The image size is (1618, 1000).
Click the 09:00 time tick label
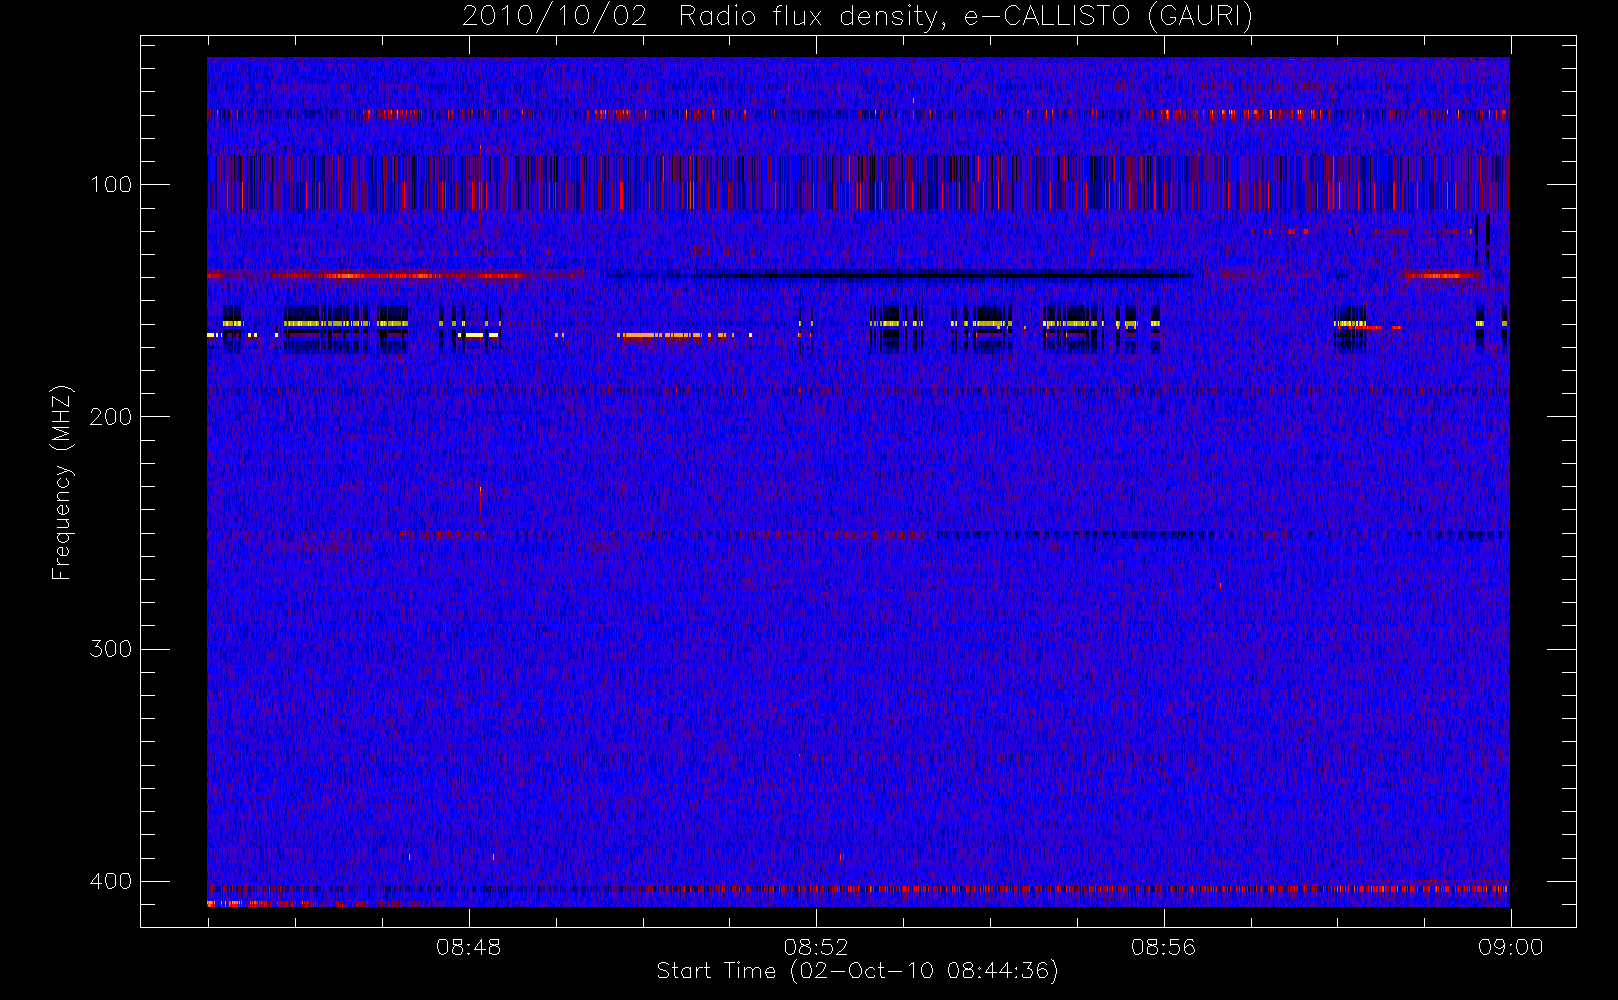[x=1510, y=947]
